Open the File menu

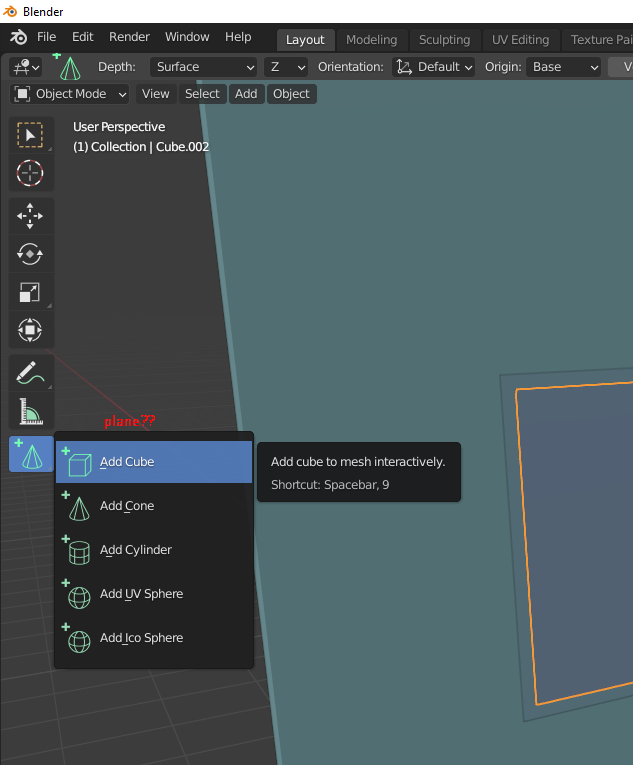[46, 37]
